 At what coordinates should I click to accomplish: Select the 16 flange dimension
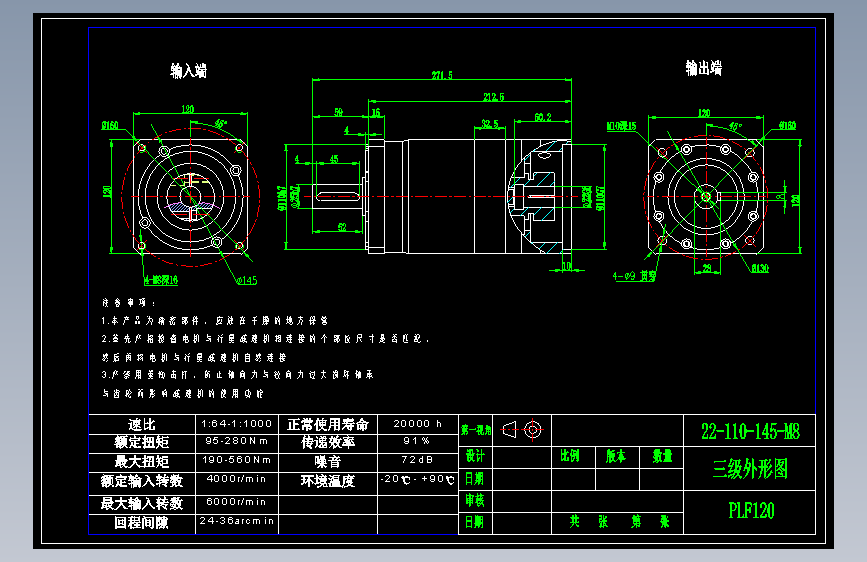[376, 112]
